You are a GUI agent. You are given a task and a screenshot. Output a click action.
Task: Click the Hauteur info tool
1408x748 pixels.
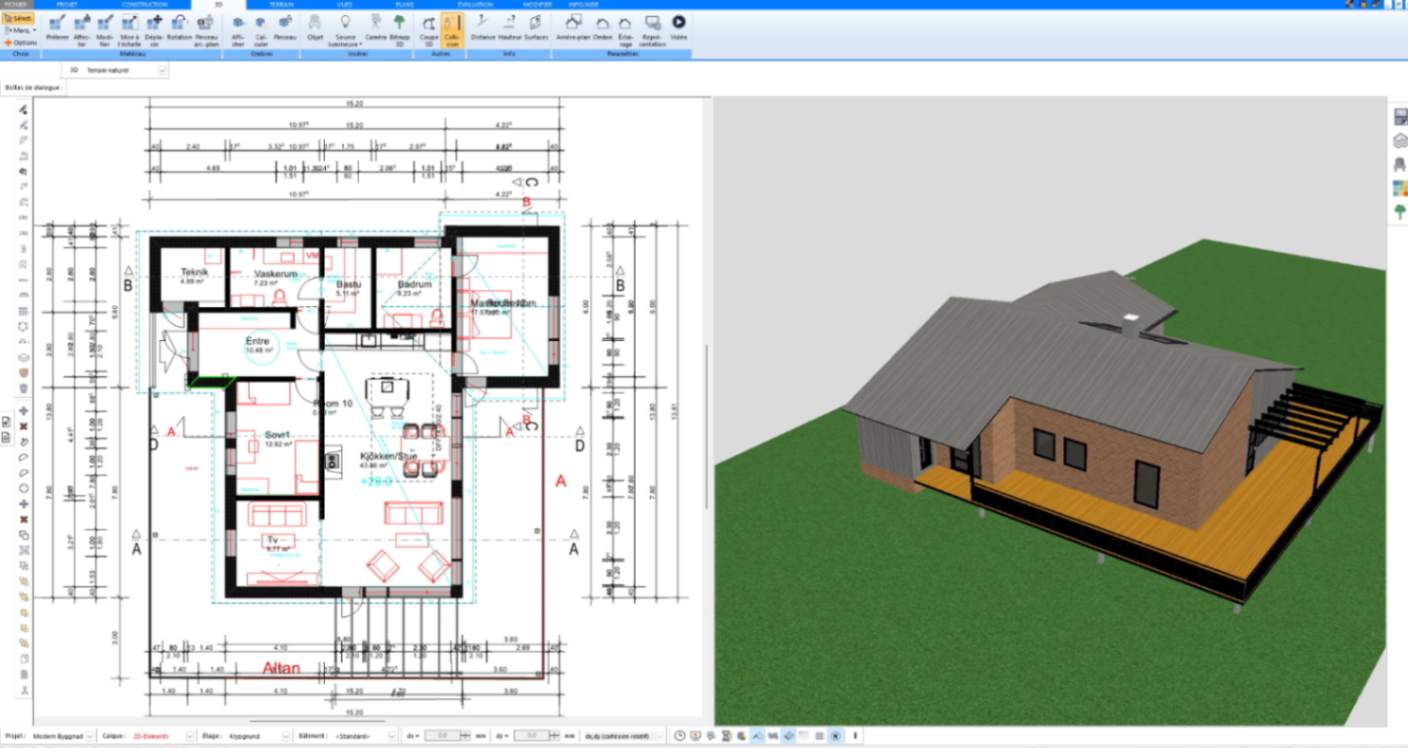pos(510,27)
